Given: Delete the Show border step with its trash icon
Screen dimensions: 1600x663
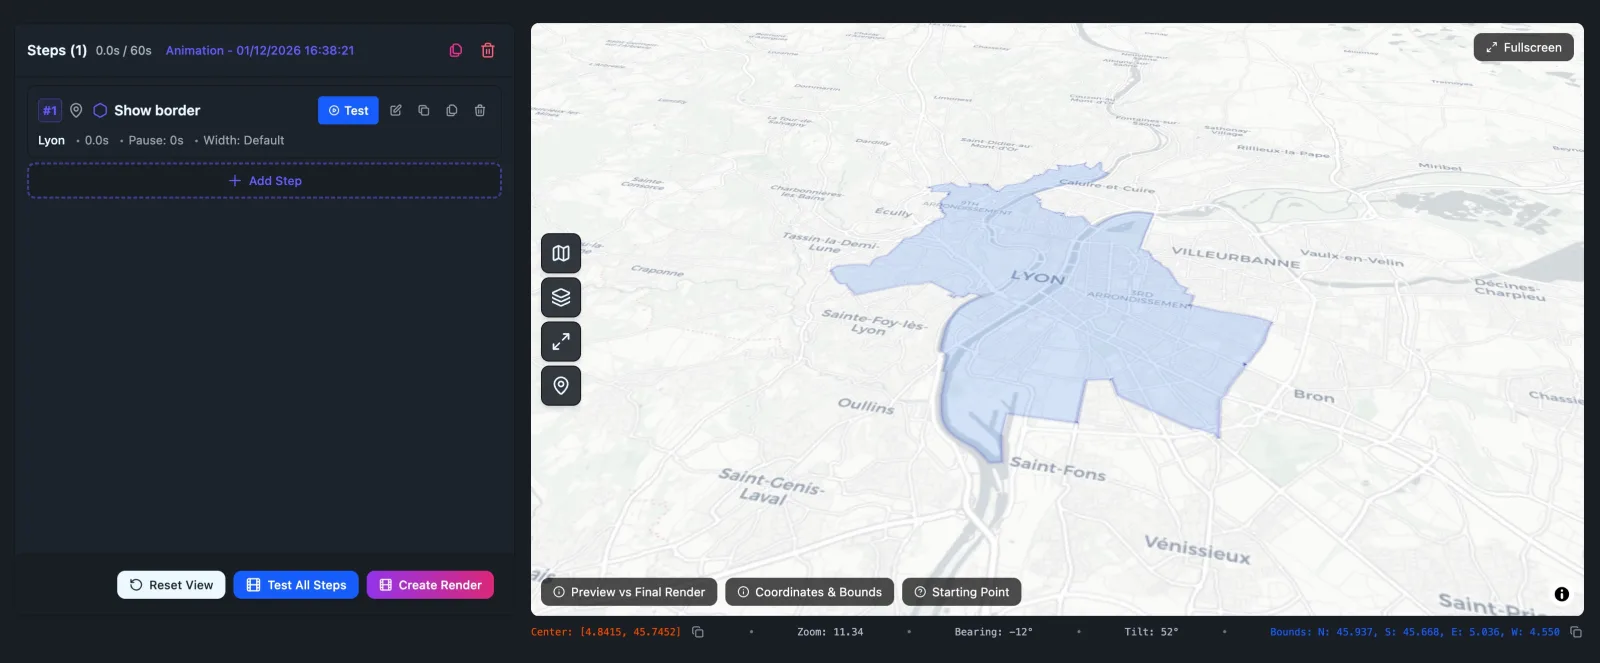Looking at the screenshot, I should coord(480,110).
